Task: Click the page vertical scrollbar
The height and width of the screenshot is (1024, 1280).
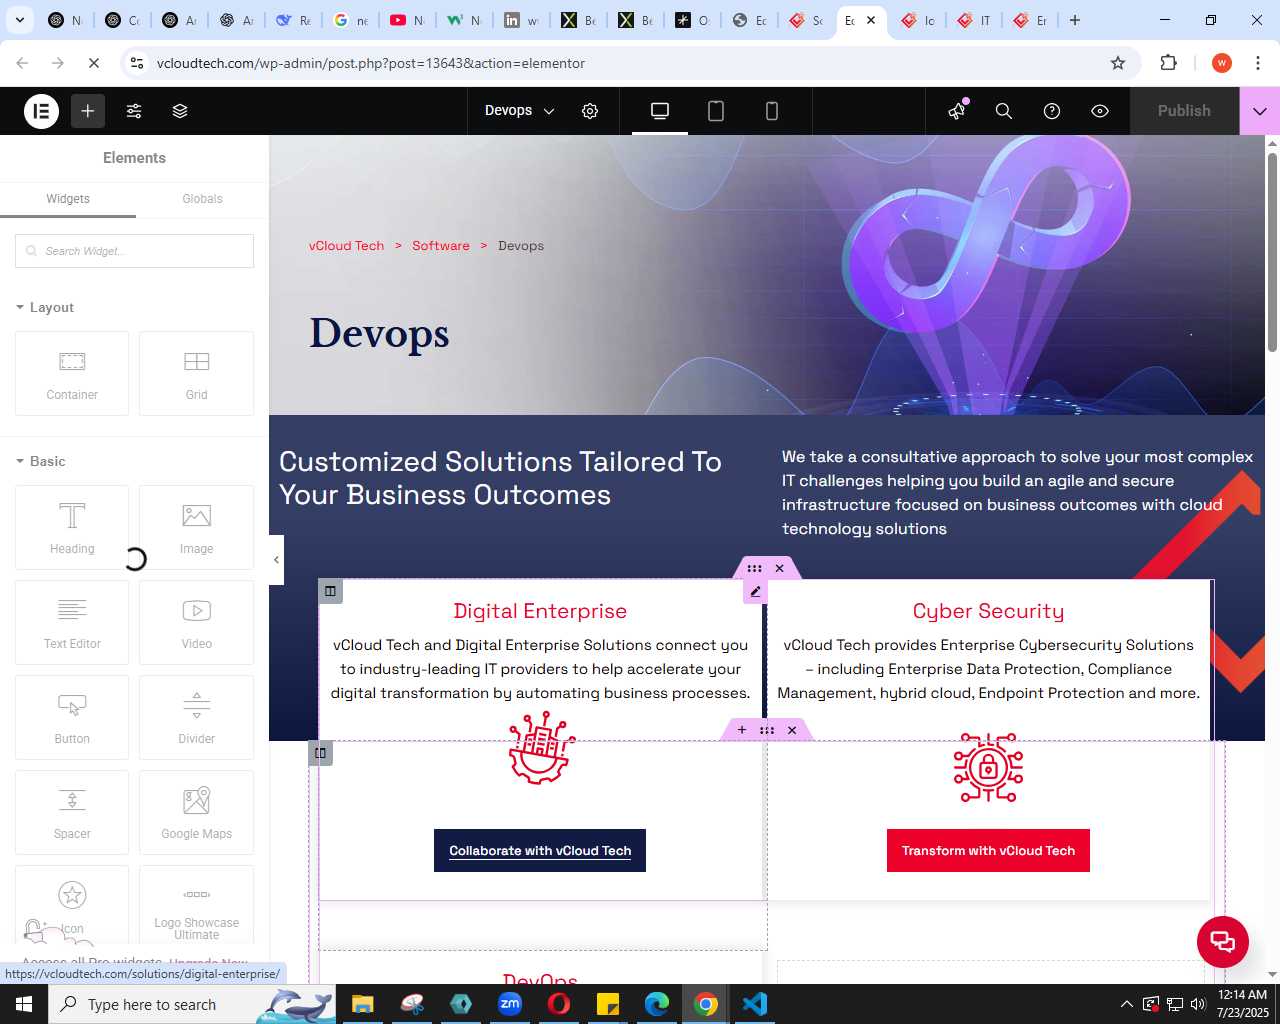Action: click(x=1272, y=250)
